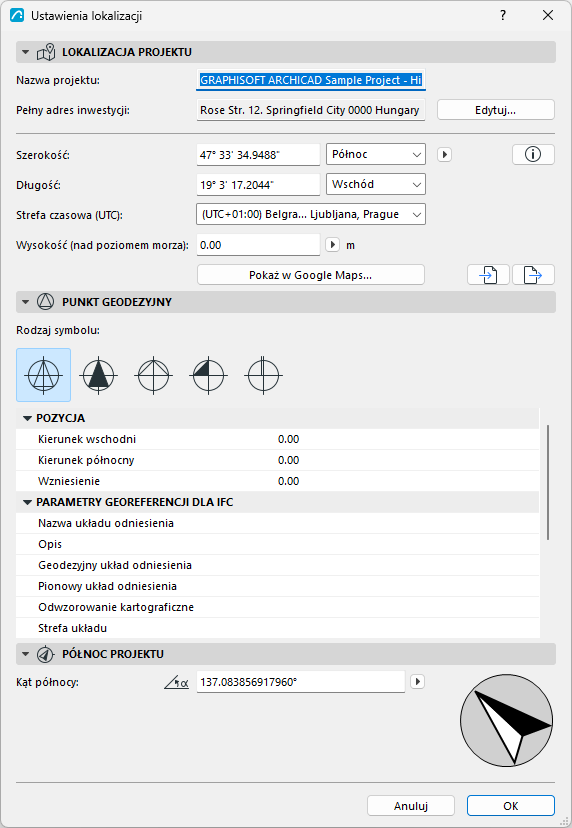The height and width of the screenshot is (828, 572).
Task: Click the survey point icon in Punkt geodezyjny header
Action: pyautogui.click(x=46, y=302)
